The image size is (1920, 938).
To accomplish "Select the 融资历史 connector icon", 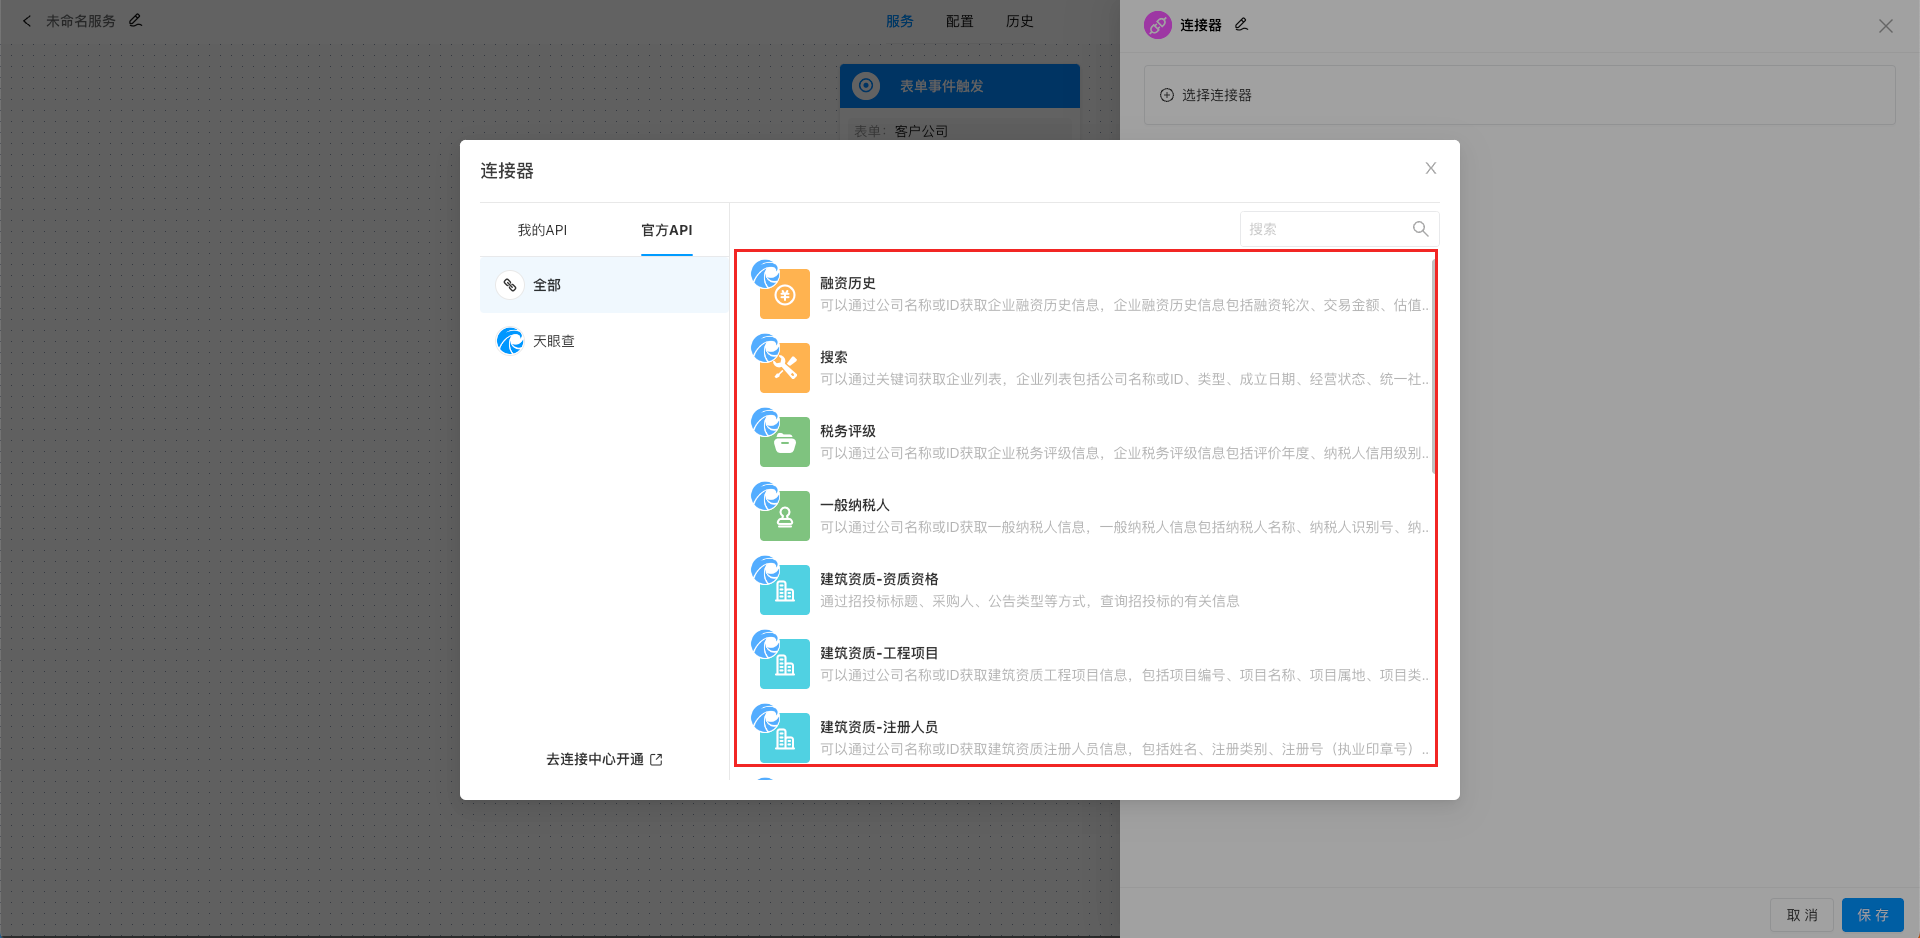I will (783, 293).
